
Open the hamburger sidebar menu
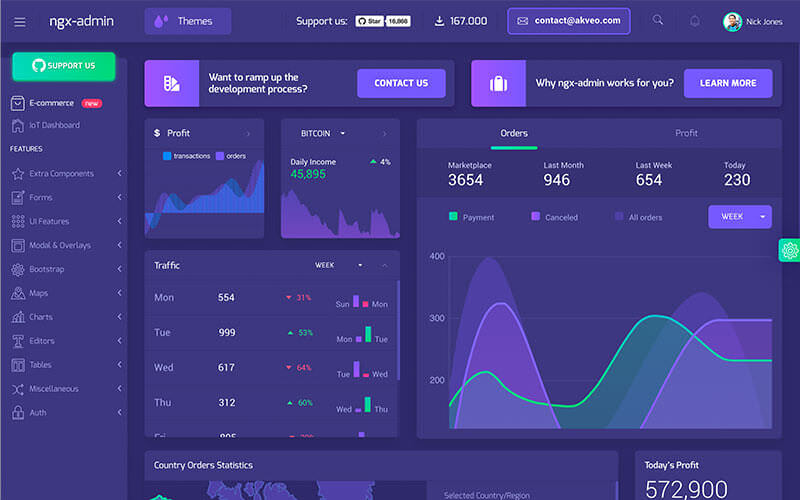click(20, 21)
